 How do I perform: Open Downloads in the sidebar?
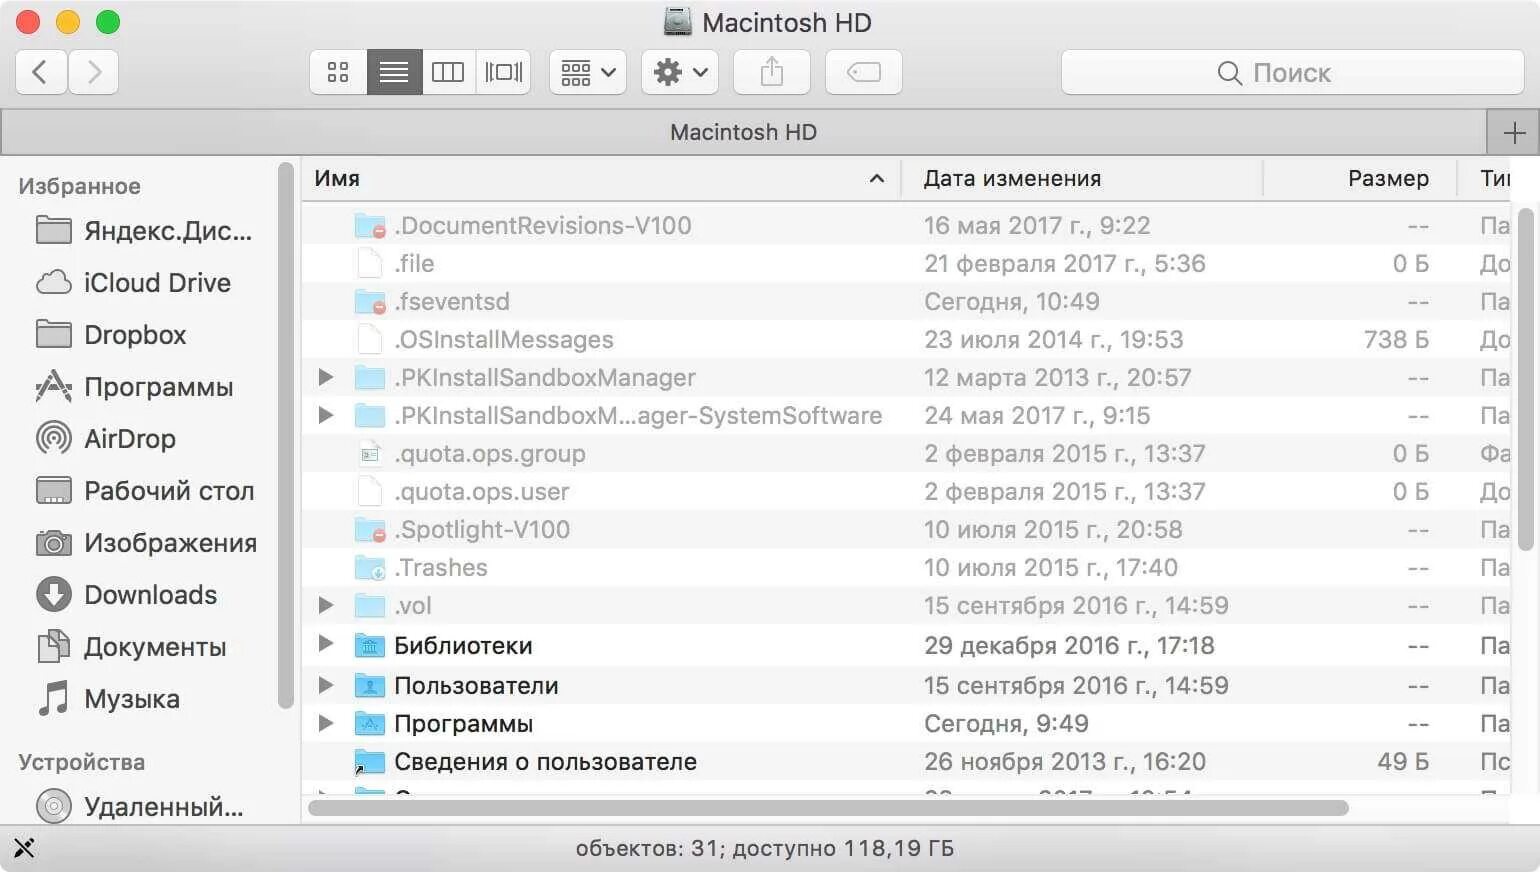point(126,595)
